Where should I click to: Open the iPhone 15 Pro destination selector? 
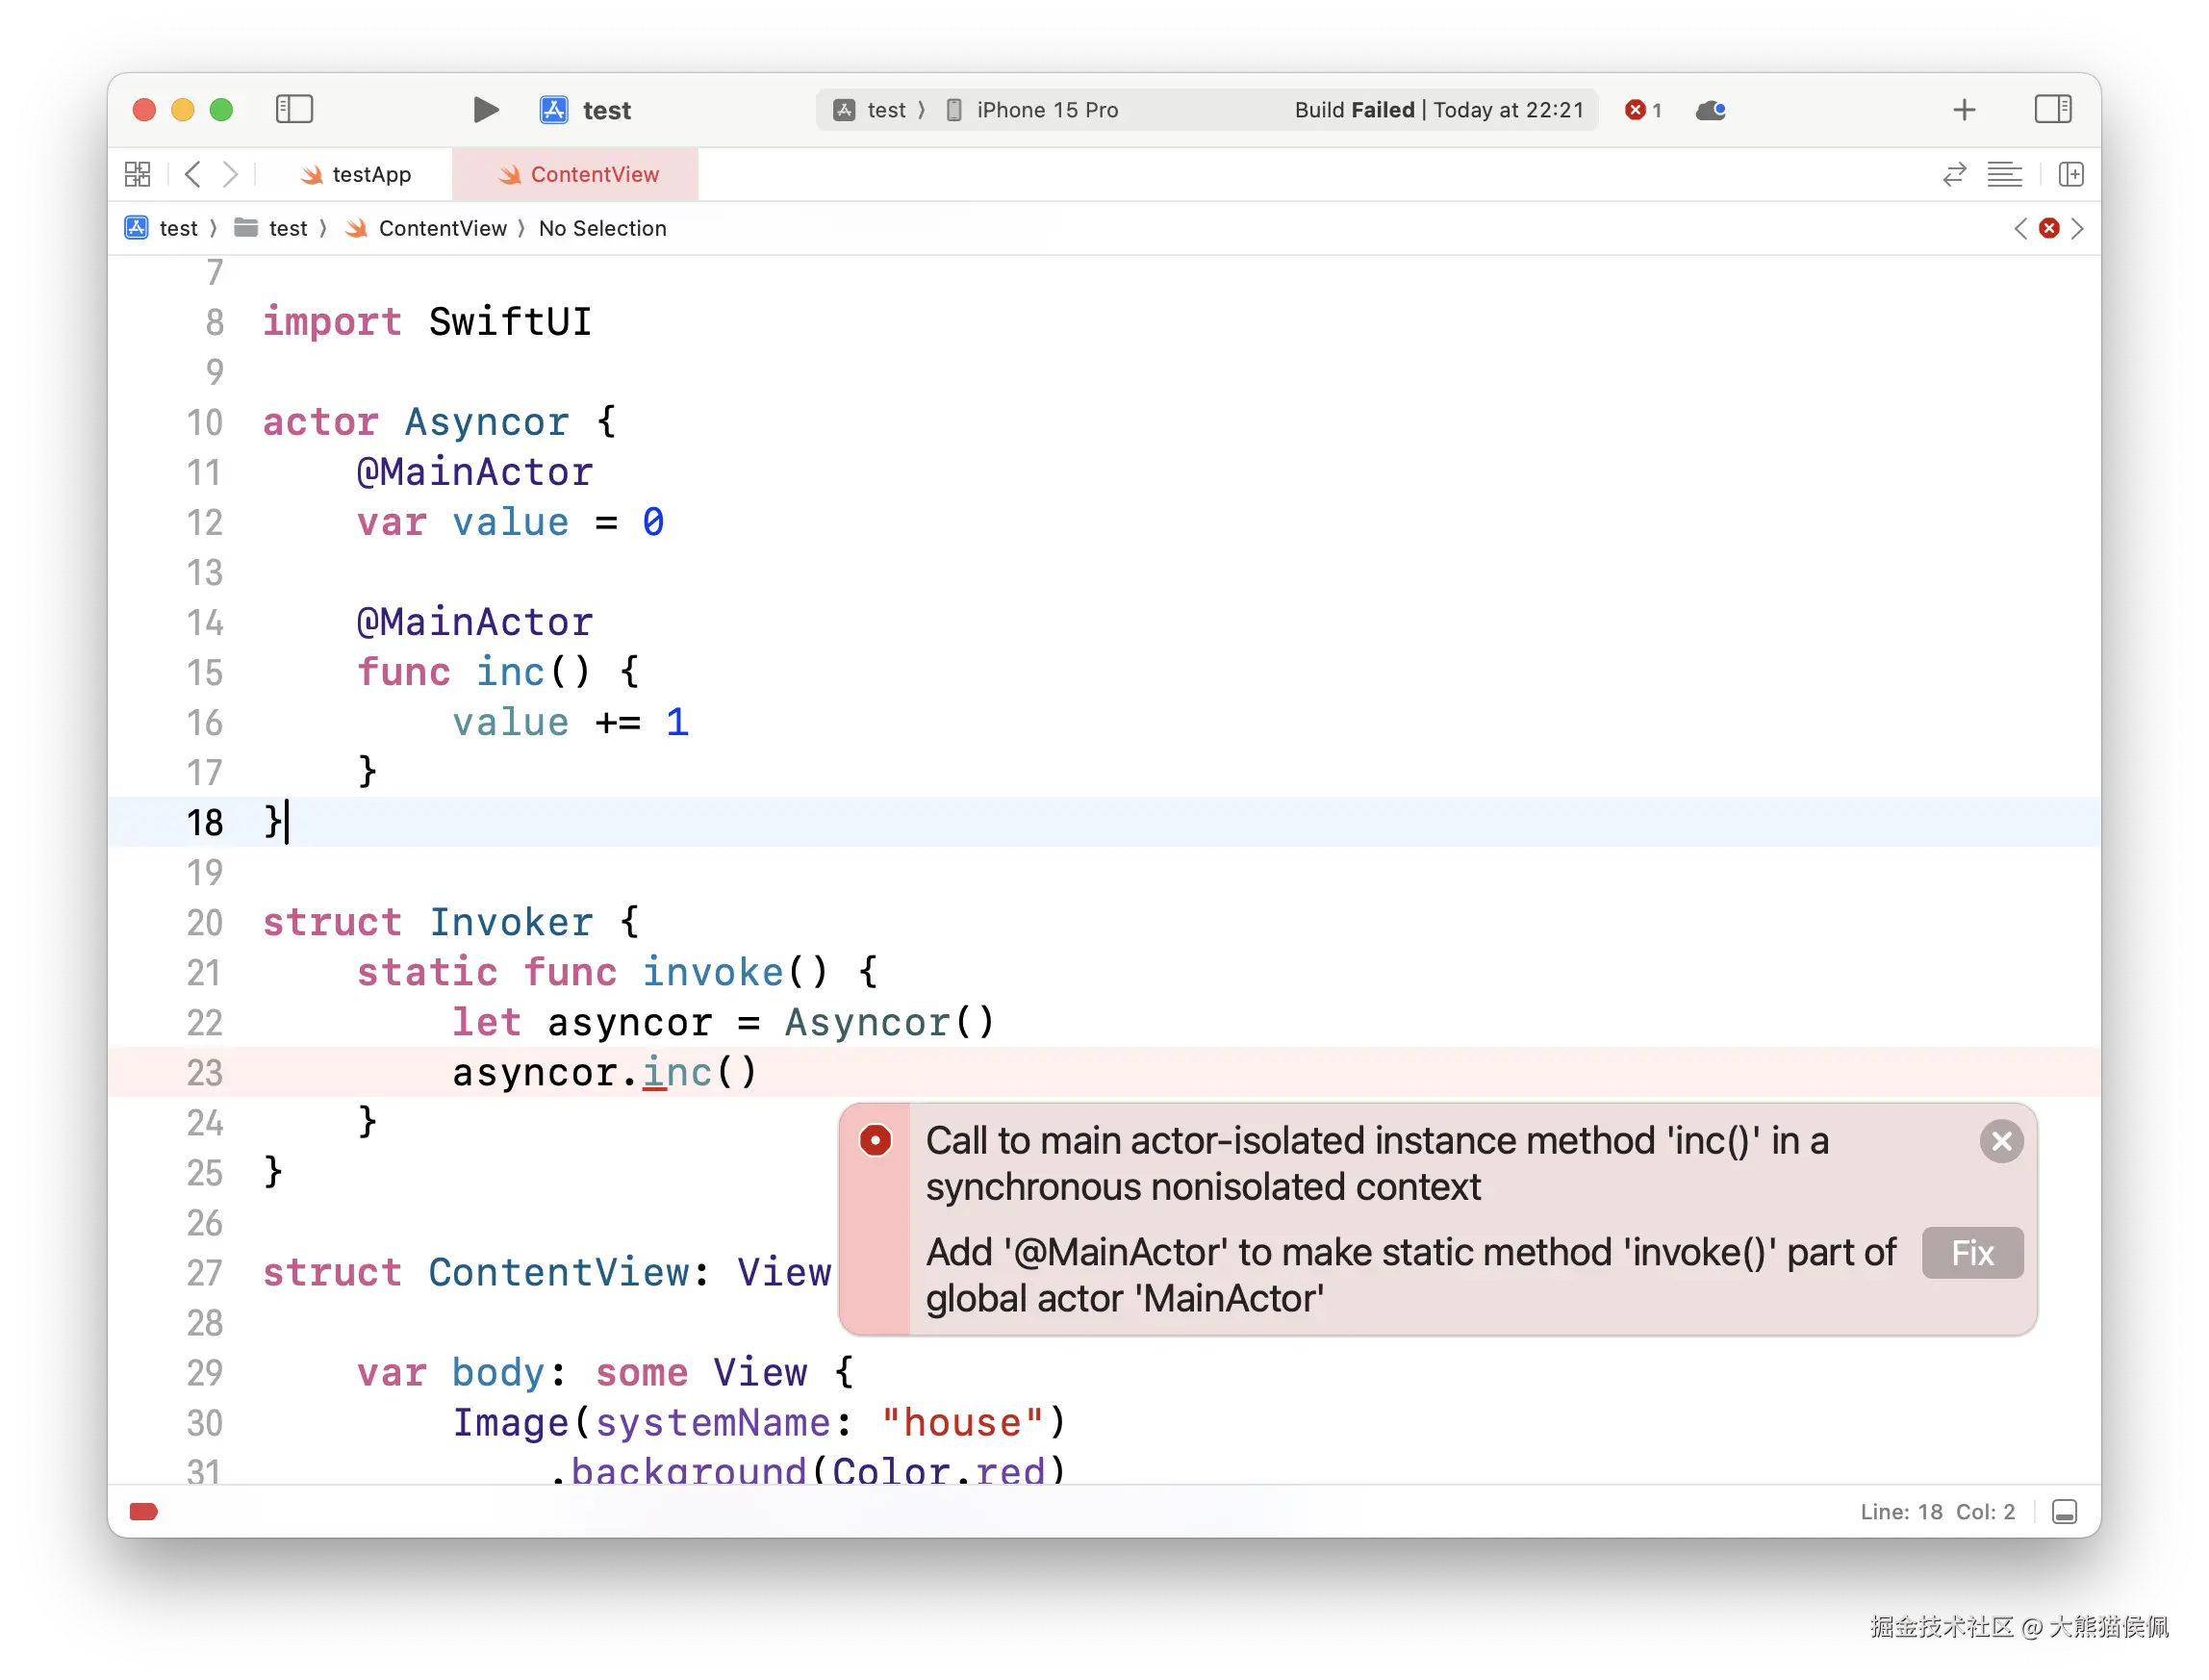(x=1046, y=110)
